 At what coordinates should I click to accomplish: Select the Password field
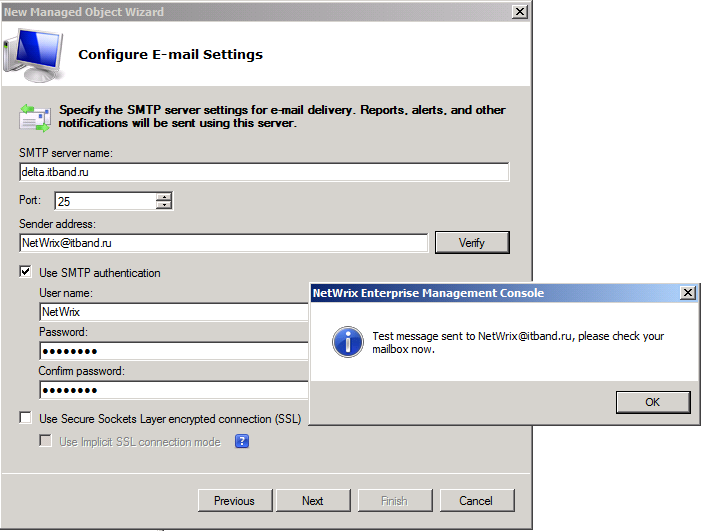pos(174,351)
